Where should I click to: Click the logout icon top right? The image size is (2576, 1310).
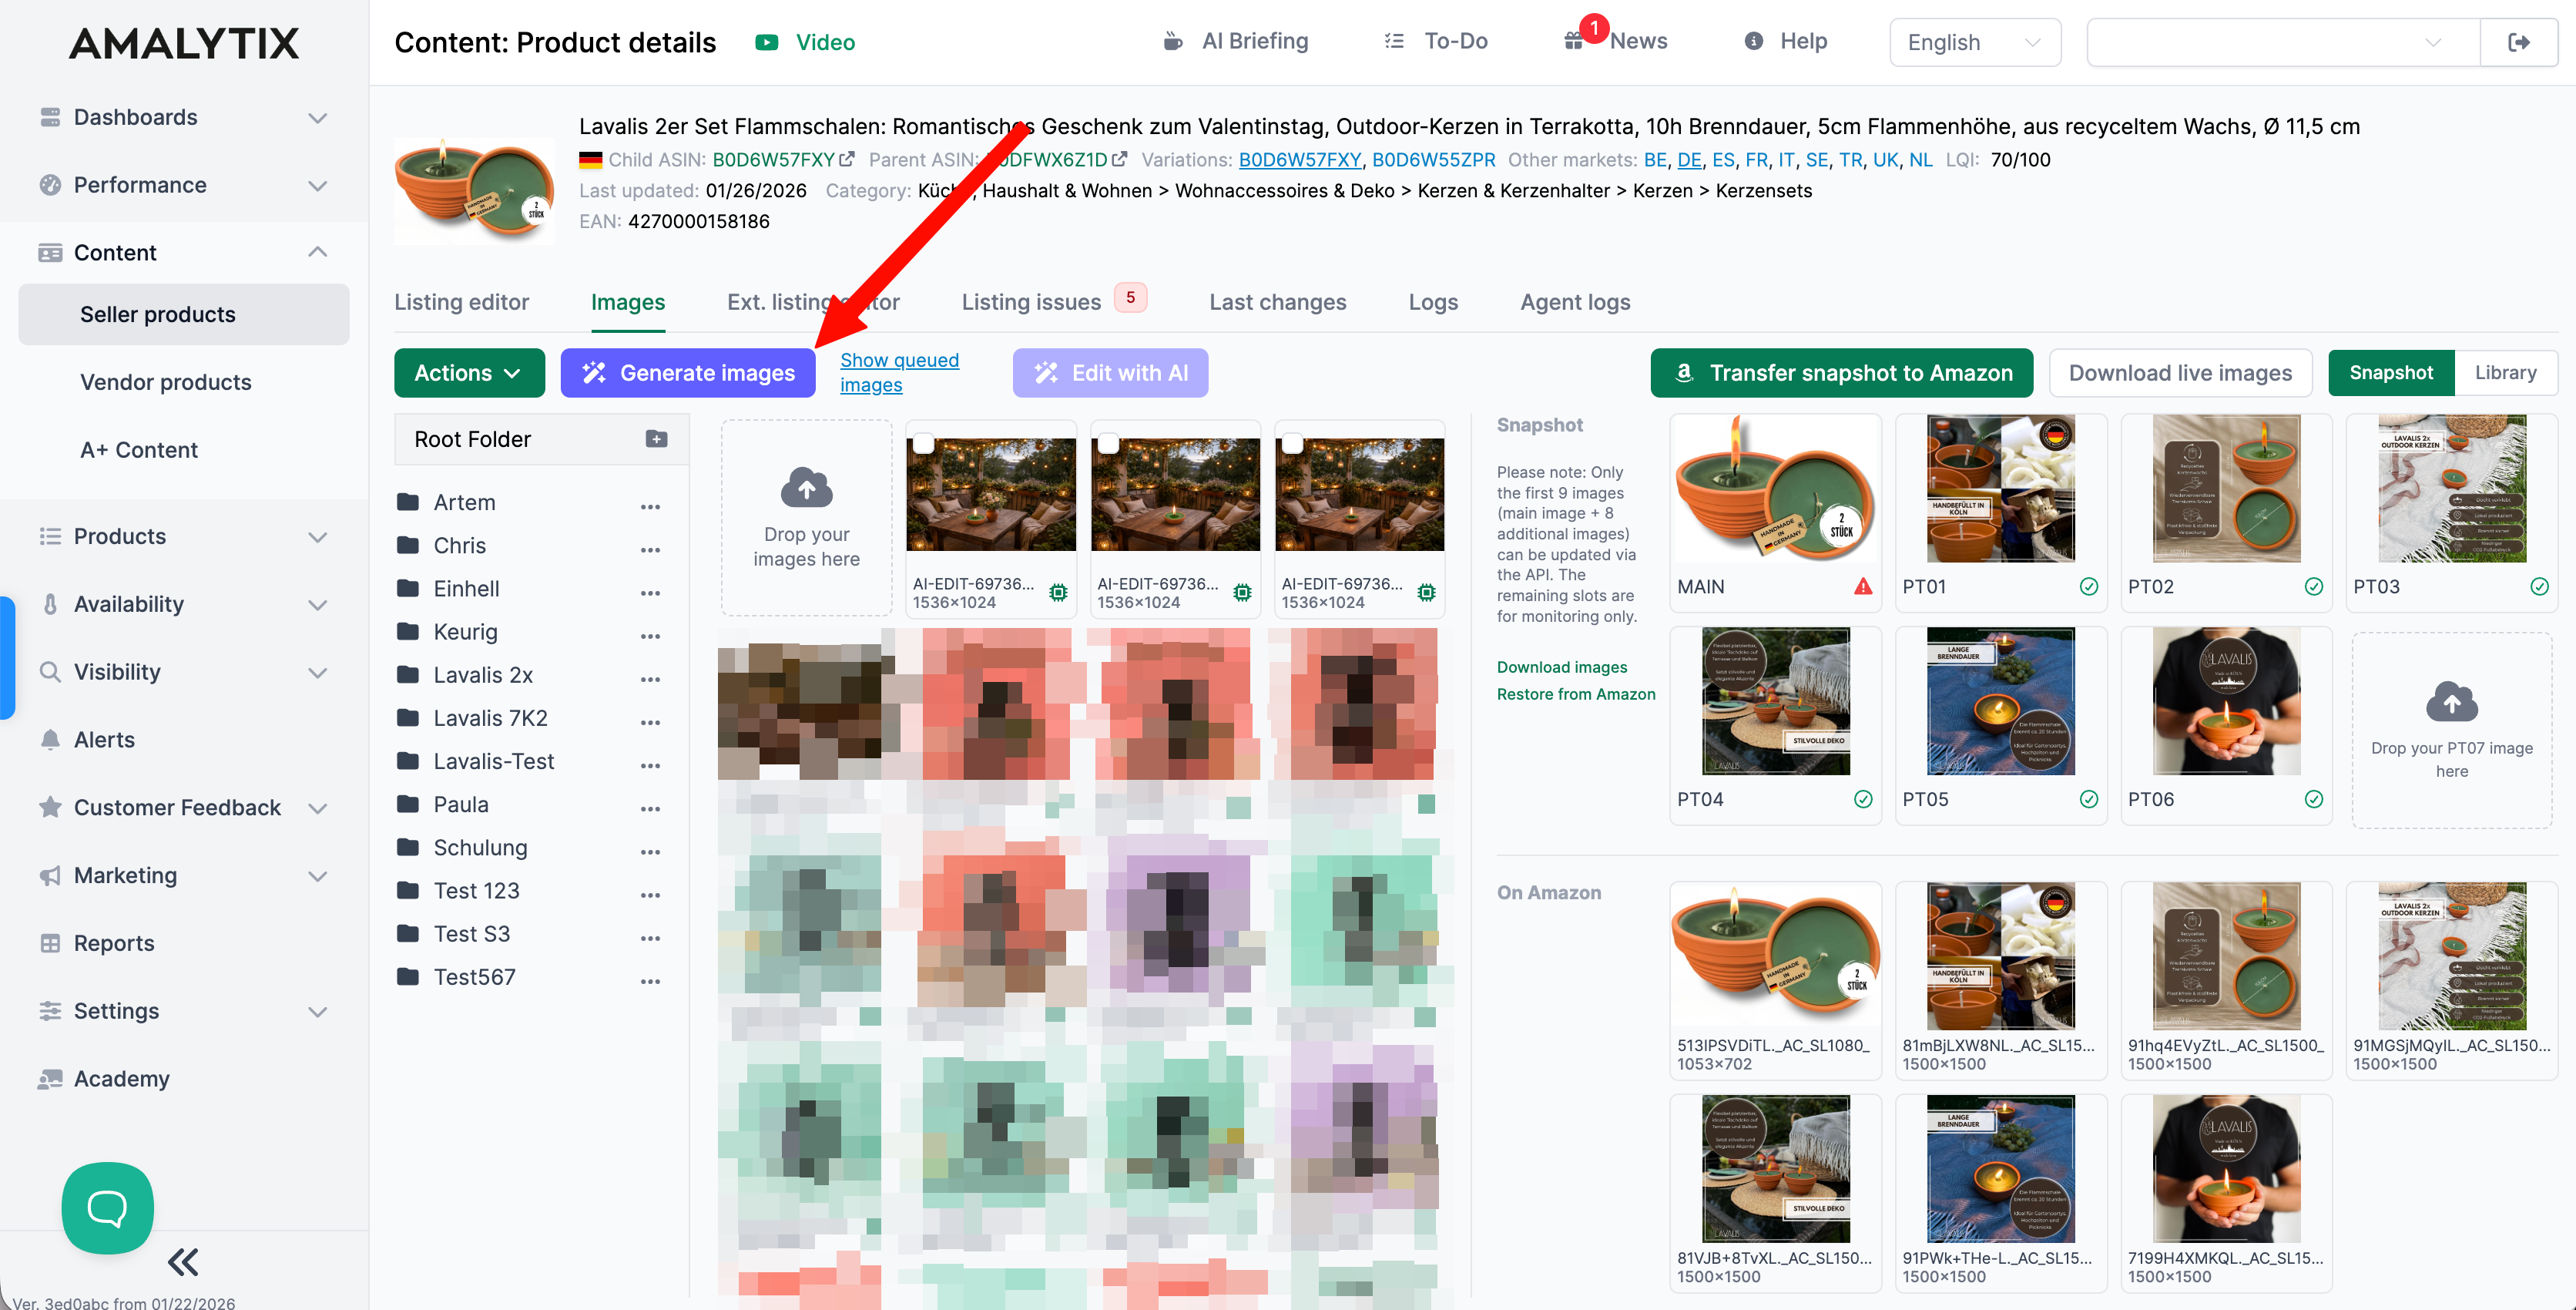2520,42
